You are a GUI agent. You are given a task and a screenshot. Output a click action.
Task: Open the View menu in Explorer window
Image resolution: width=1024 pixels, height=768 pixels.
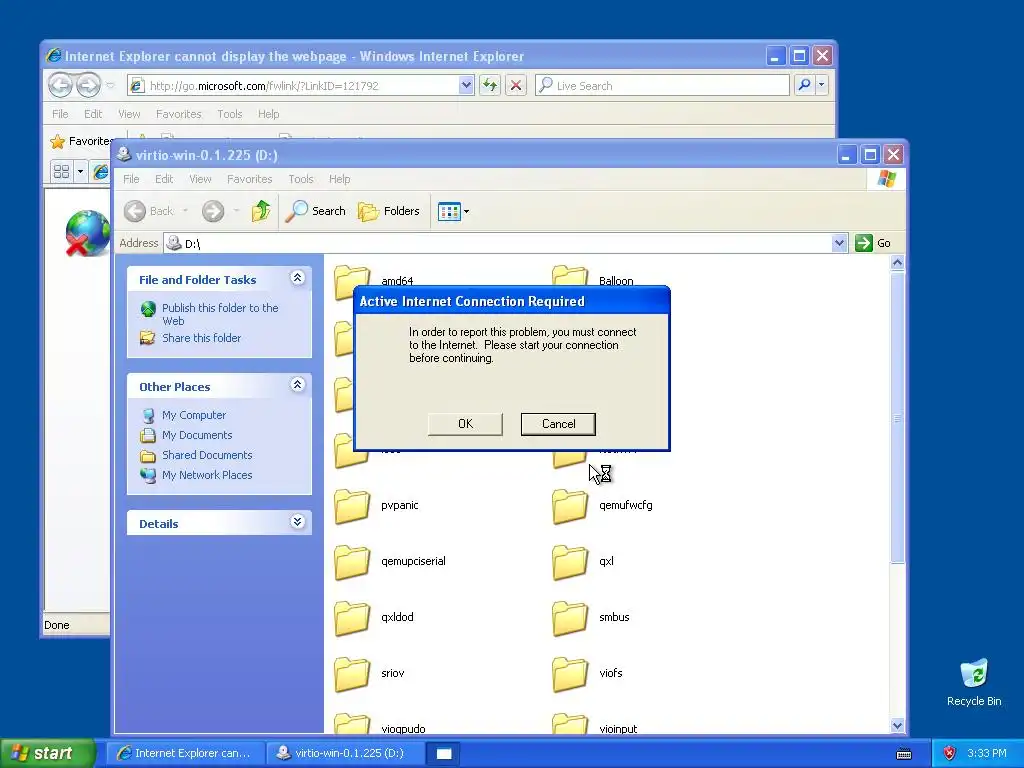coord(200,179)
